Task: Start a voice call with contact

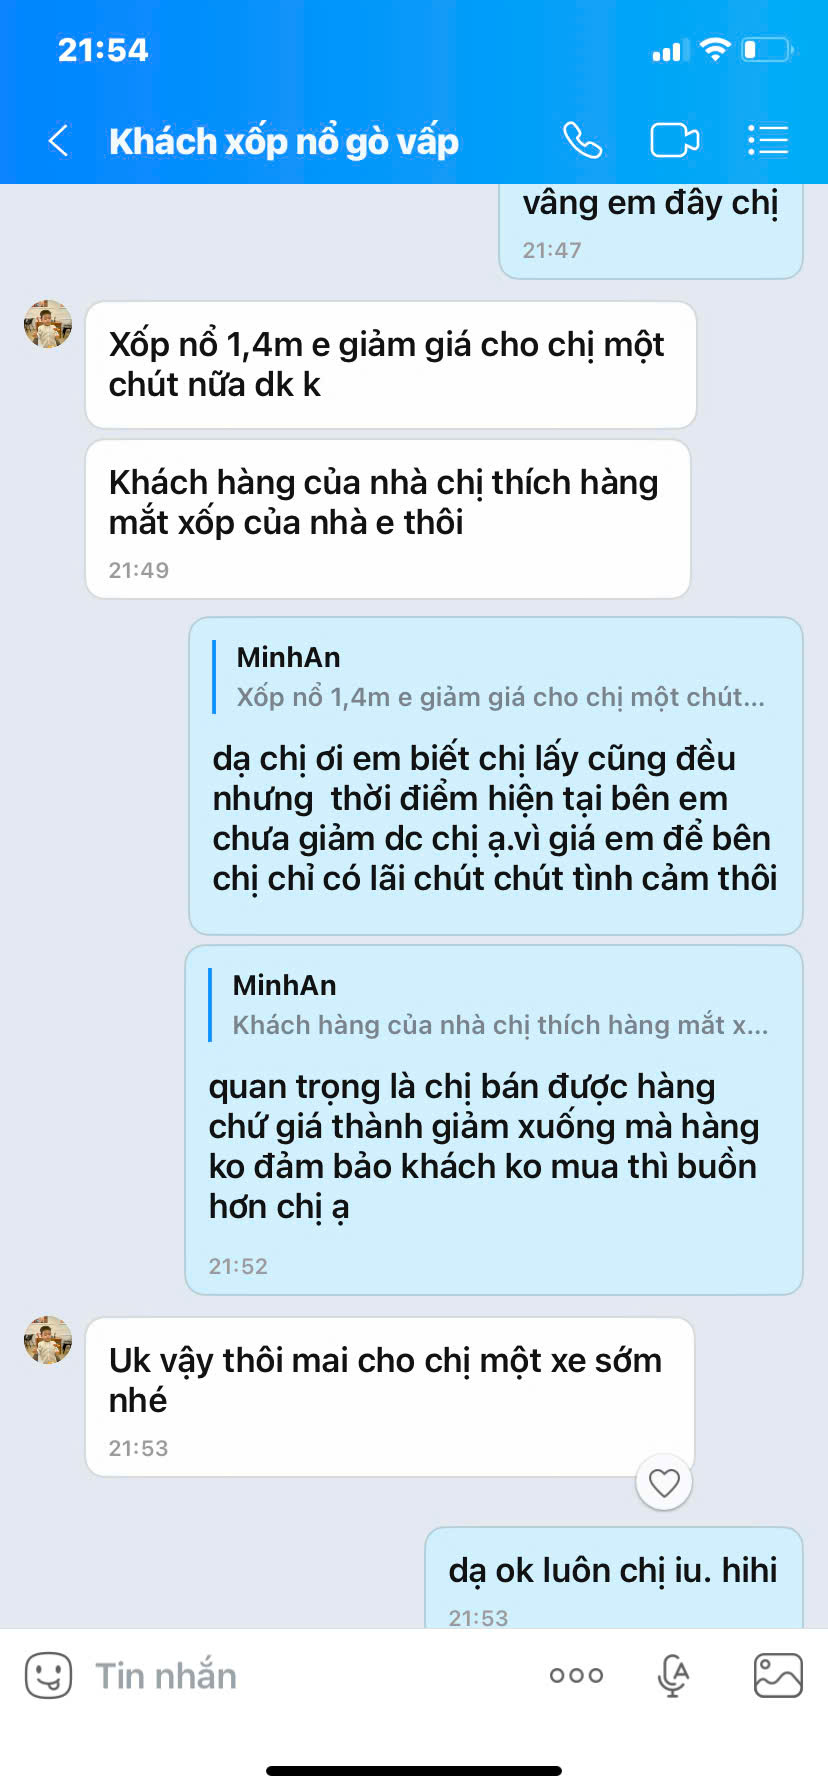Action: pyautogui.click(x=582, y=141)
